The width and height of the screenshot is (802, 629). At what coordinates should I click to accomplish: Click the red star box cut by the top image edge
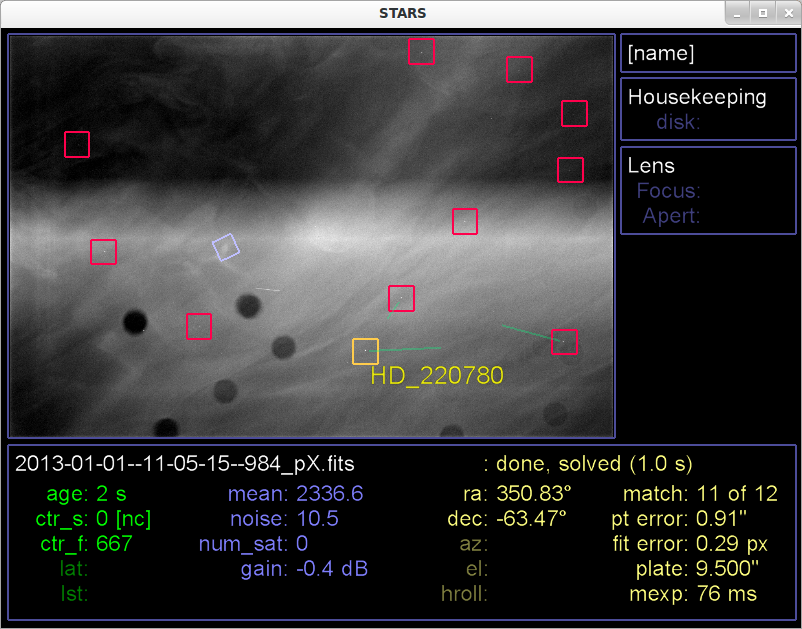coord(421,51)
